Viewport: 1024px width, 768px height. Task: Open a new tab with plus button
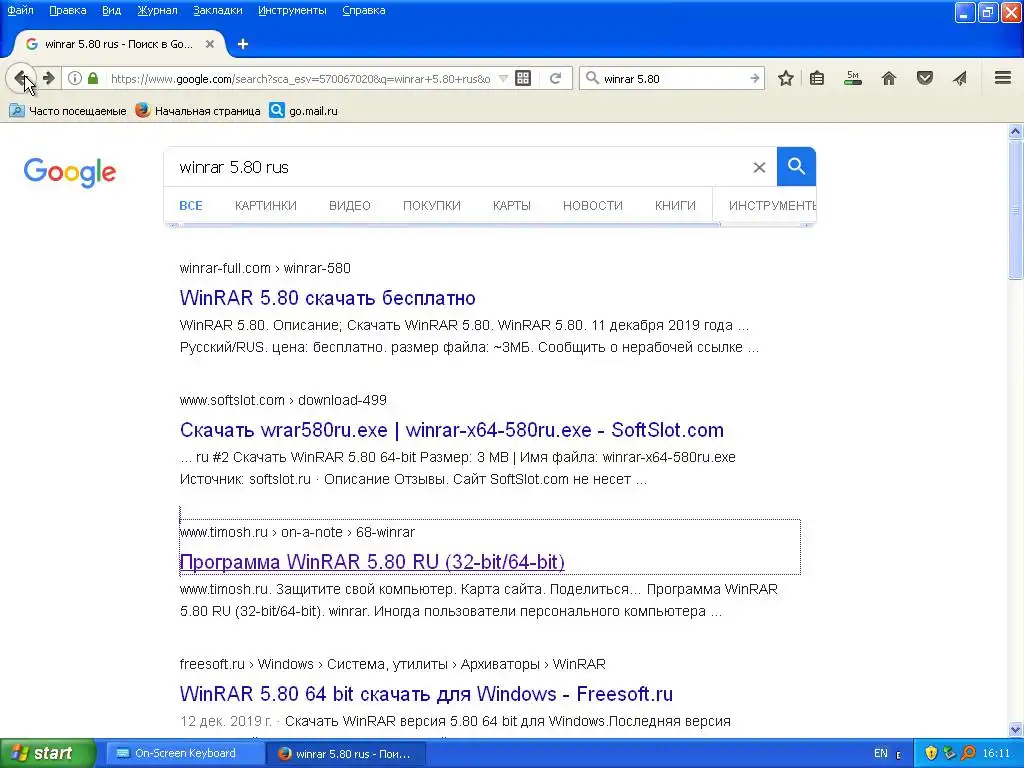[243, 44]
